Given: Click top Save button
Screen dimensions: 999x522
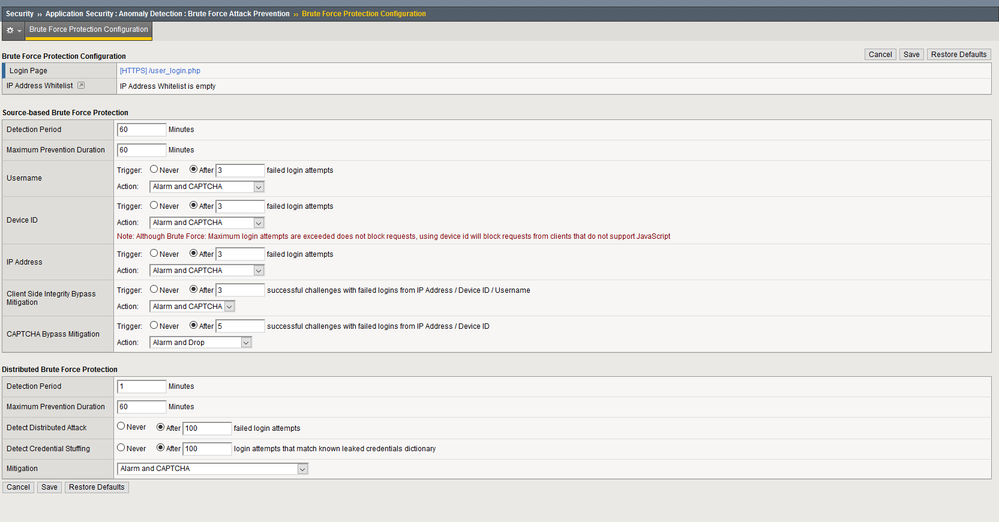Looking at the screenshot, I should click(911, 54).
